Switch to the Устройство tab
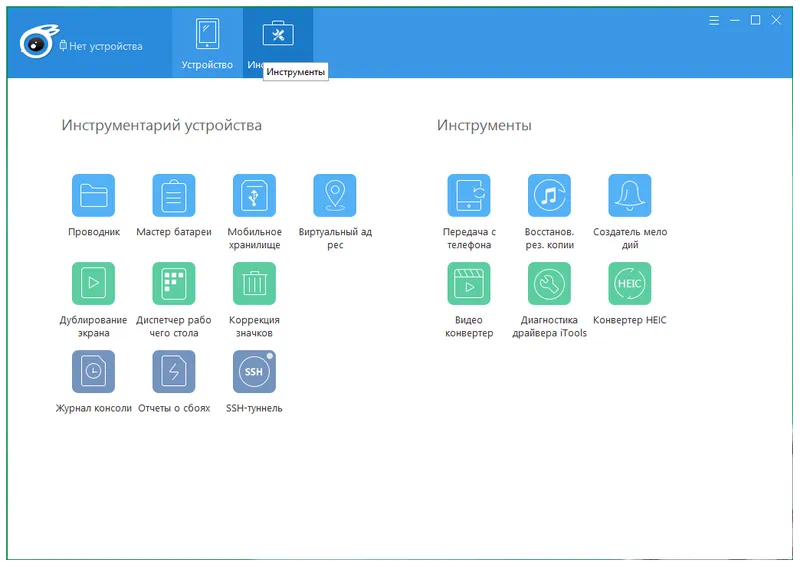 [207, 43]
